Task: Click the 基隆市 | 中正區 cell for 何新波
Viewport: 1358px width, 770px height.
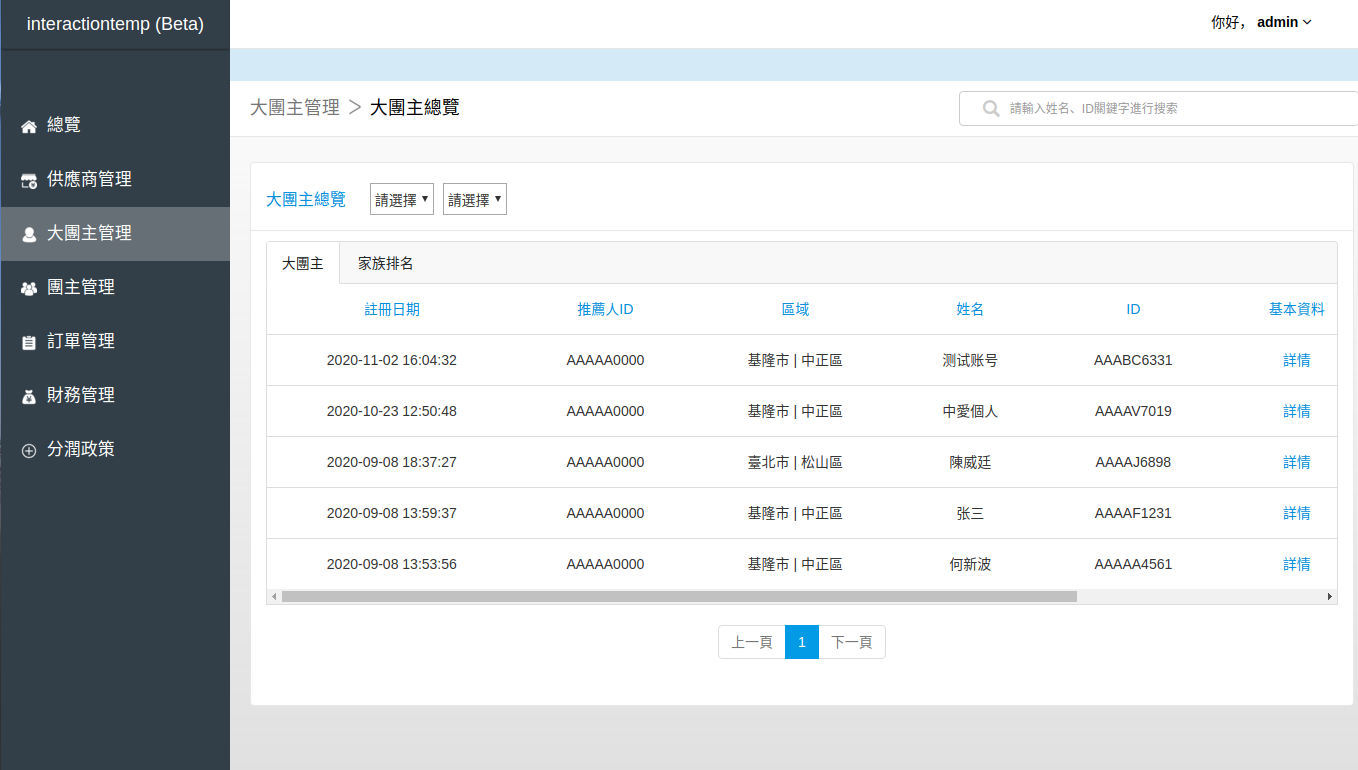Action: coord(795,564)
